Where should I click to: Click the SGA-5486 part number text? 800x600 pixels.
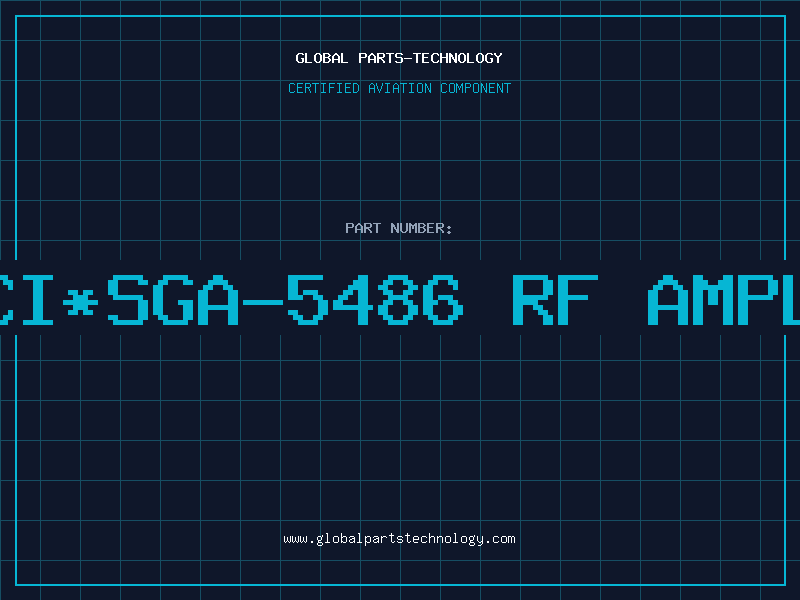[285, 300]
